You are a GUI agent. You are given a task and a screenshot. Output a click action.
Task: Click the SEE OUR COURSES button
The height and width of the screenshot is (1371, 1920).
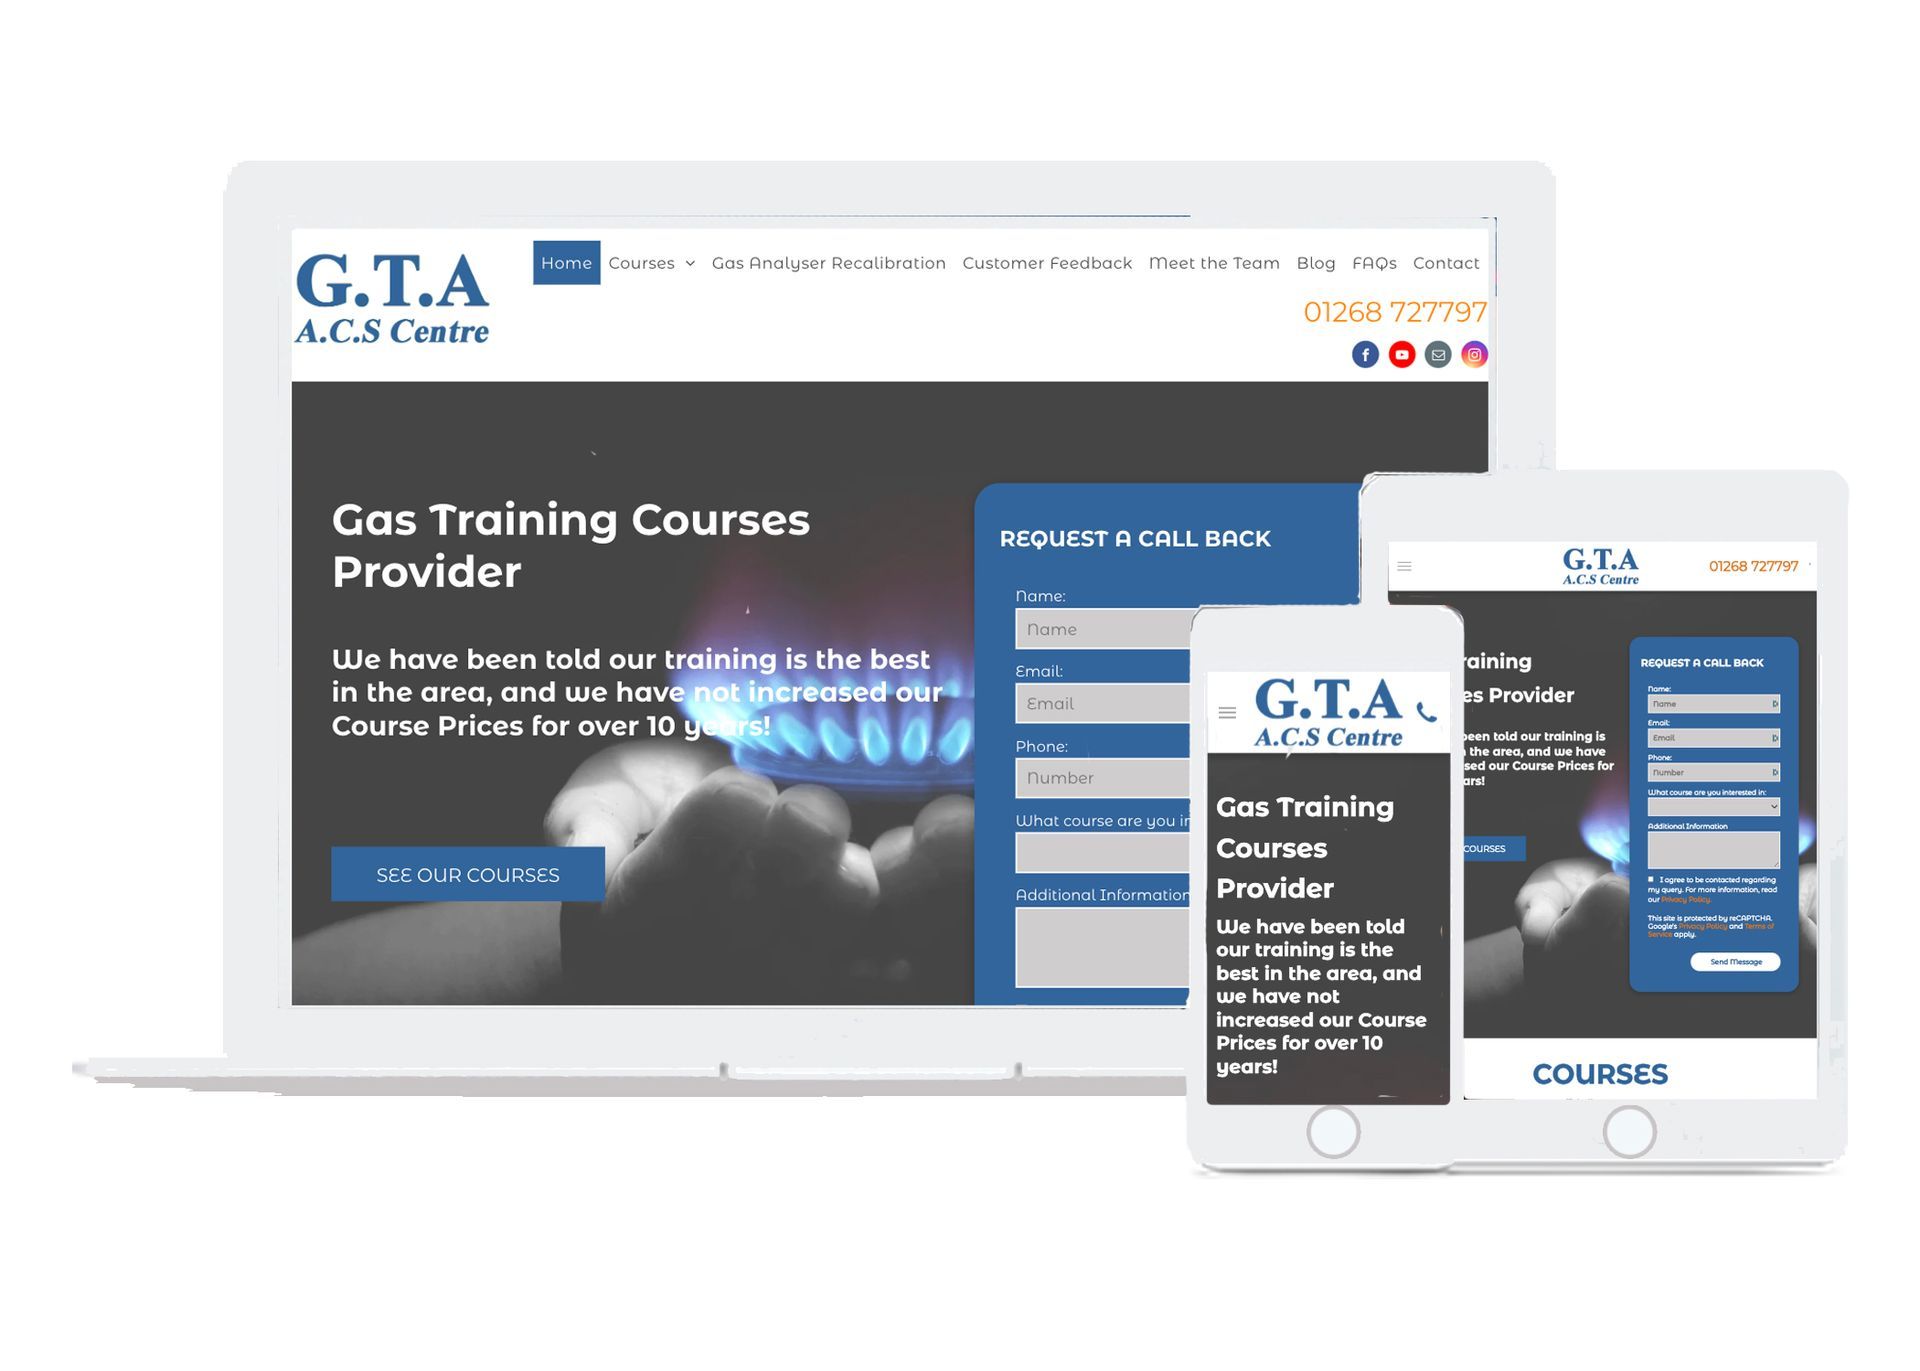pyautogui.click(x=466, y=875)
